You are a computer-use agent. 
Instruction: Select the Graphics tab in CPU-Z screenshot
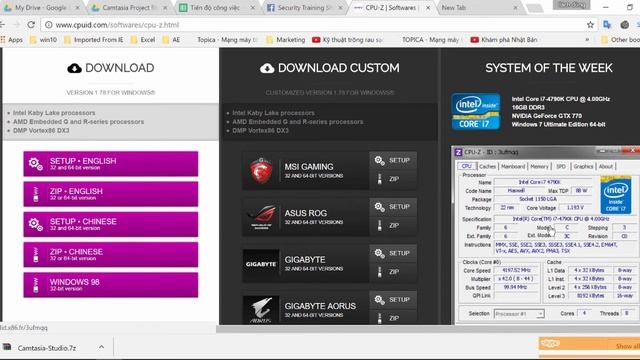(583, 167)
